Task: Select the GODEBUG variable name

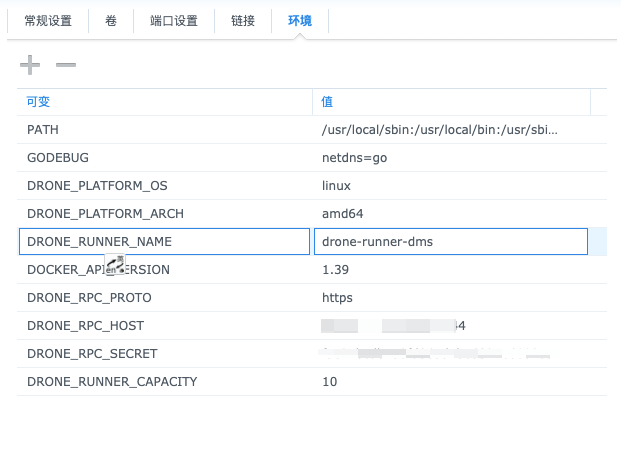Action: [x=58, y=158]
